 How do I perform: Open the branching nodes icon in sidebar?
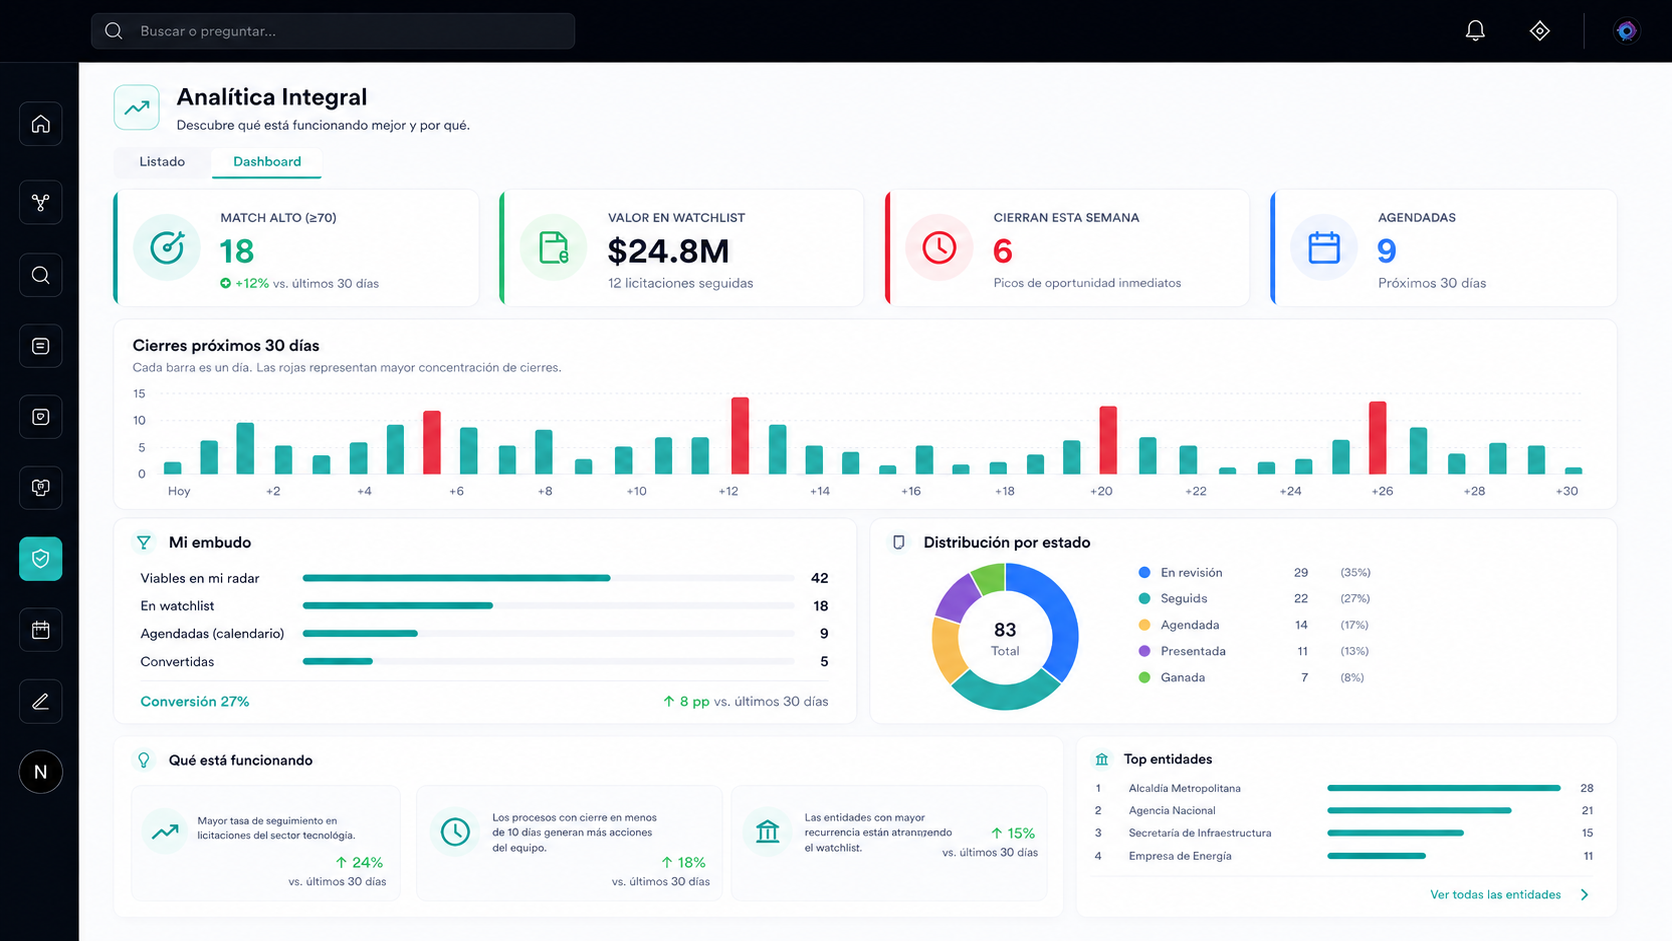(41, 202)
